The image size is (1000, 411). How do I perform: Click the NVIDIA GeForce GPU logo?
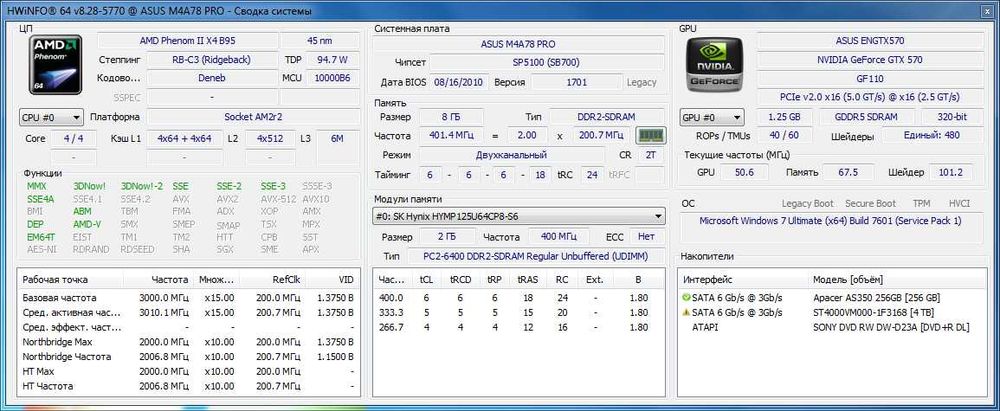click(714, 64)
